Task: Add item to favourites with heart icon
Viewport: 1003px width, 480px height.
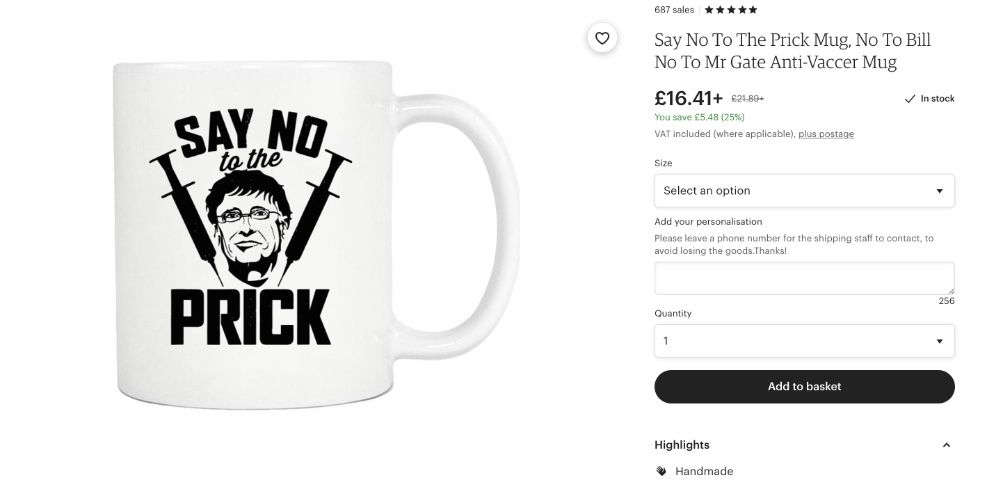Action: [x=602, y=39]
